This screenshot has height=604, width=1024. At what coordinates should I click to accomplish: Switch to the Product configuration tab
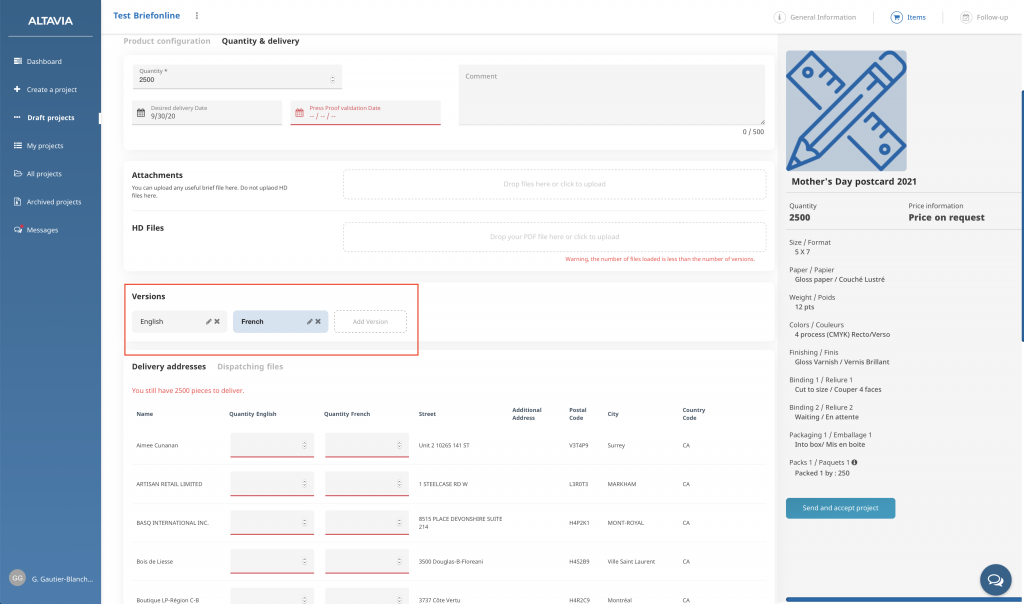(167, 41)
